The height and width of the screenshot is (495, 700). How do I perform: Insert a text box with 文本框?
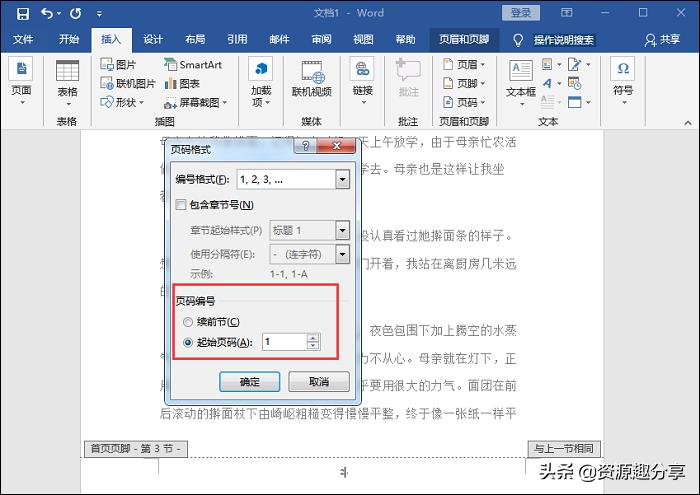click(521, 83)
